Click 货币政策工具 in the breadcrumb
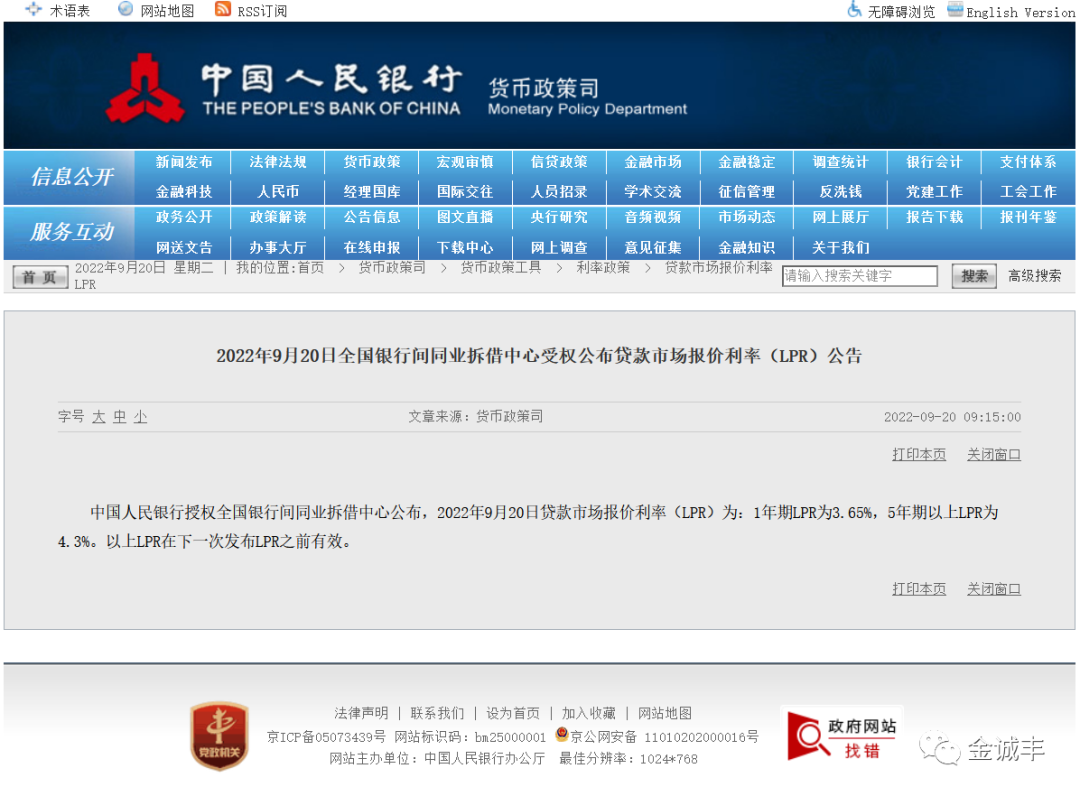 (x=501, y=267)
